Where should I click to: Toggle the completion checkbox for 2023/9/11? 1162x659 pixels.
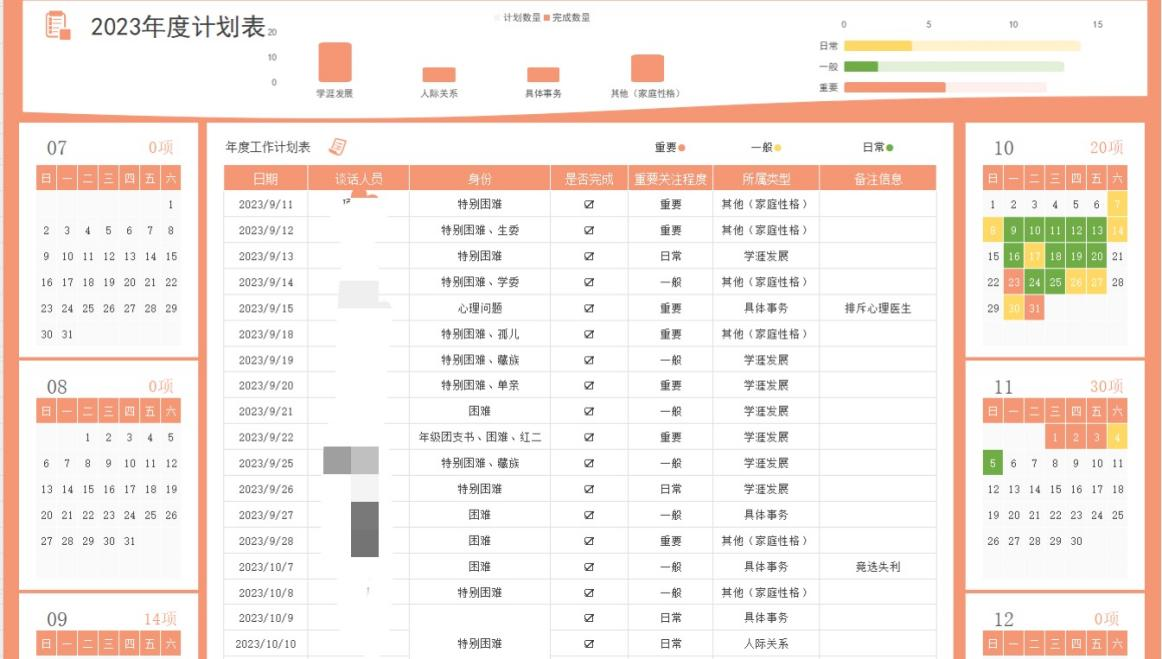(589, 204)
